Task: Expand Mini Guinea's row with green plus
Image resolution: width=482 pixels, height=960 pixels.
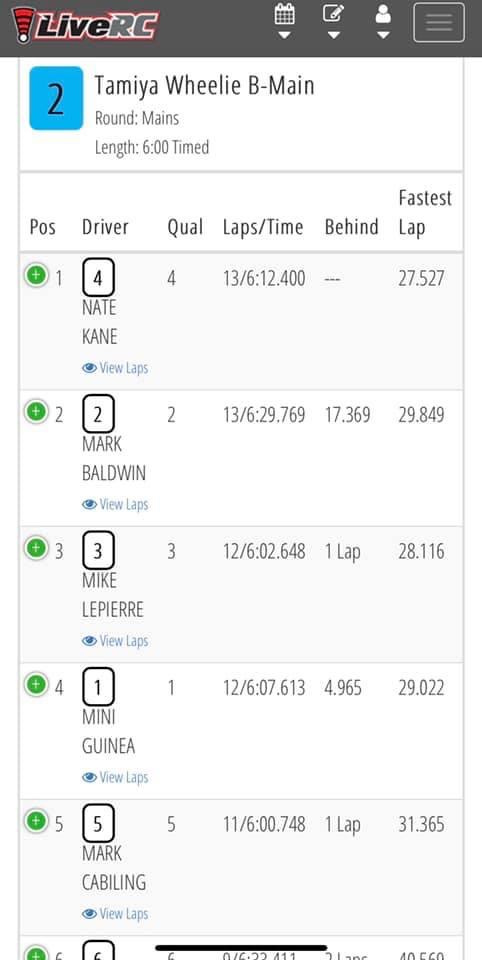Action: tap(36, 684)
